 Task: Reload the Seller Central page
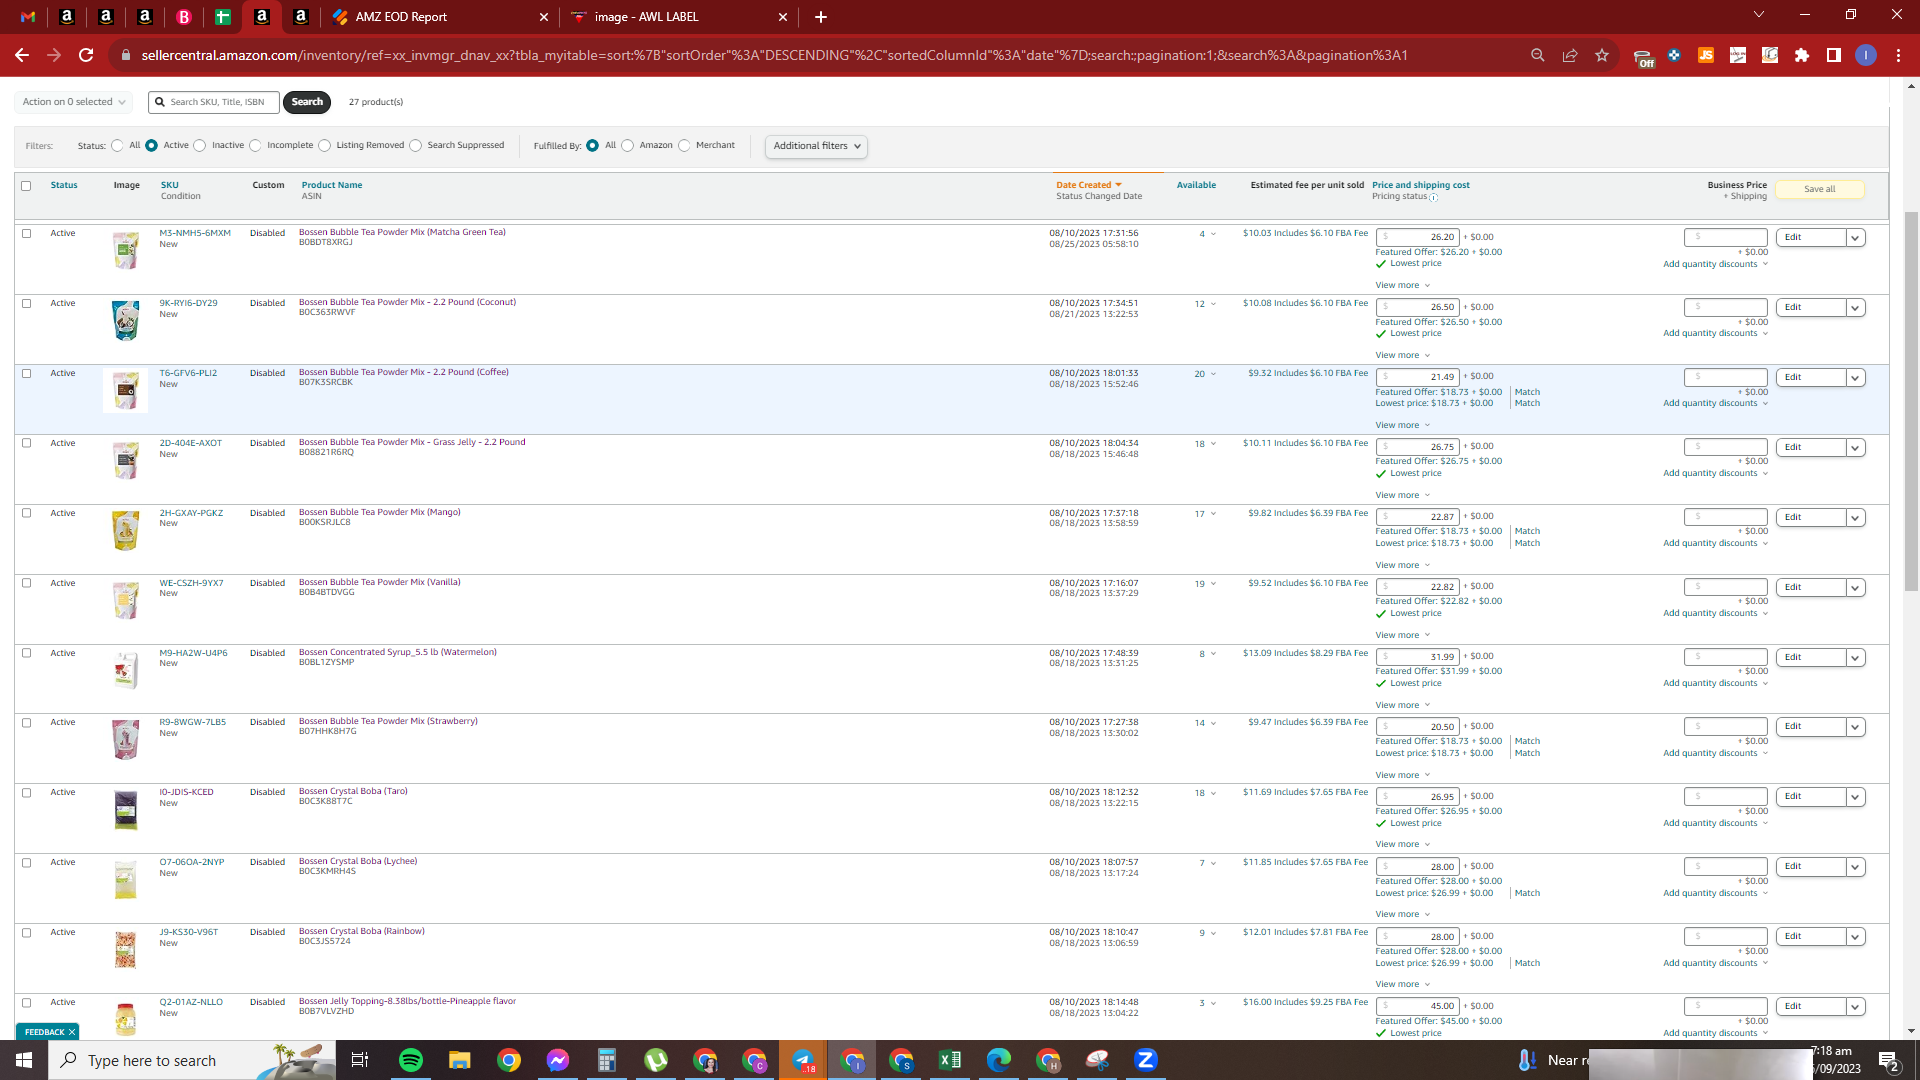tap(86, 55)
